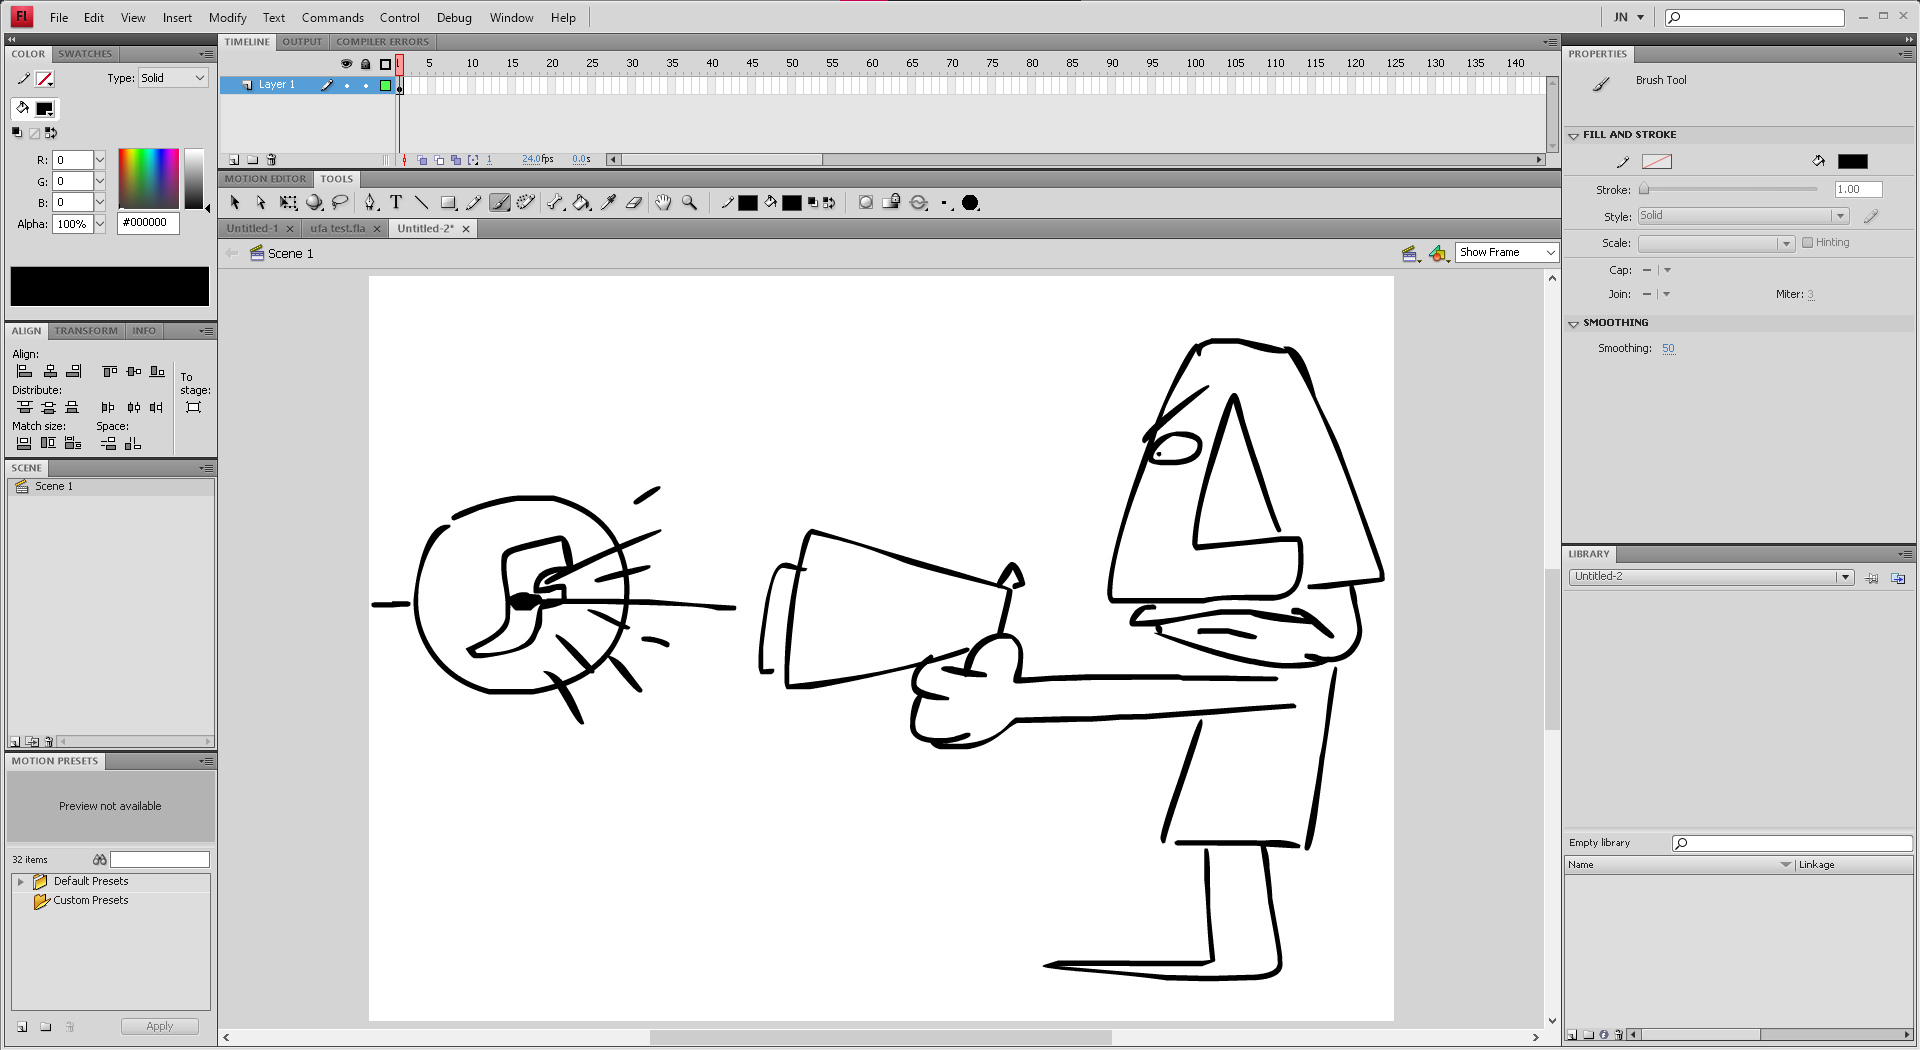Viewport: 1920px width, 1050px height.
Task: Enable the stroke Hinting checkbox
Action: point(1807,243)
